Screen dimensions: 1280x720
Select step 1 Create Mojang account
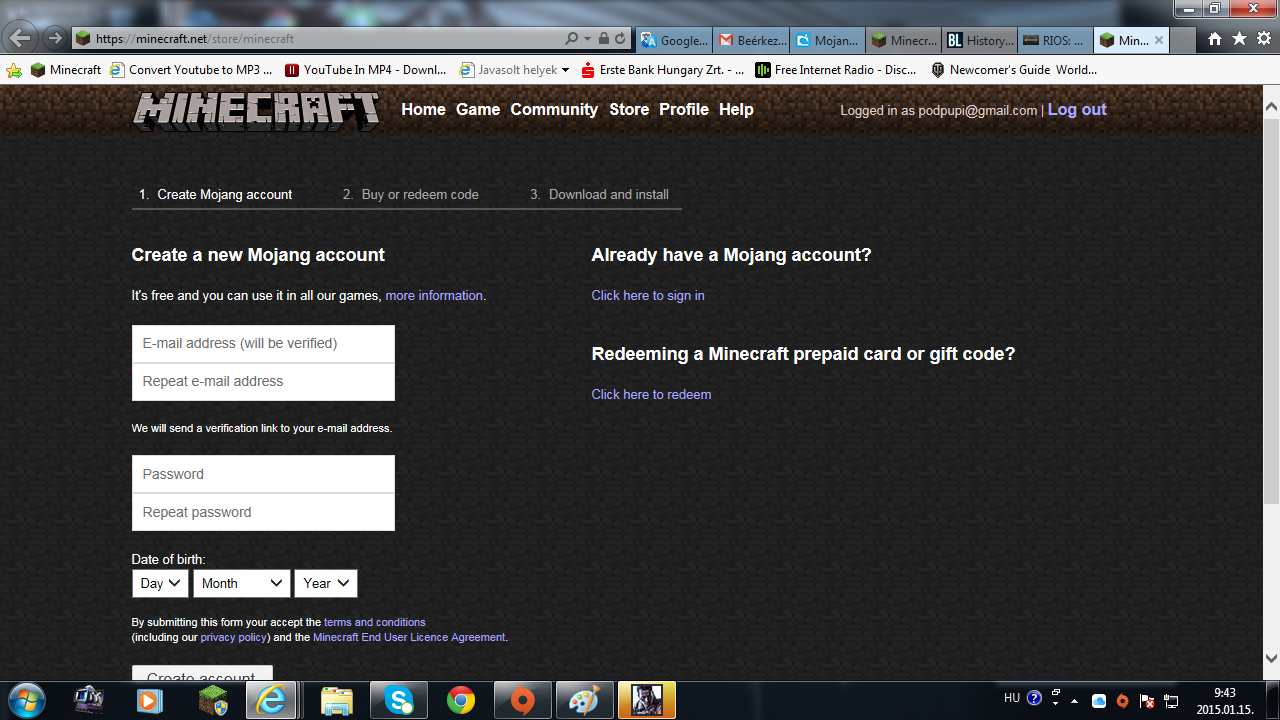tap(216, 194)
